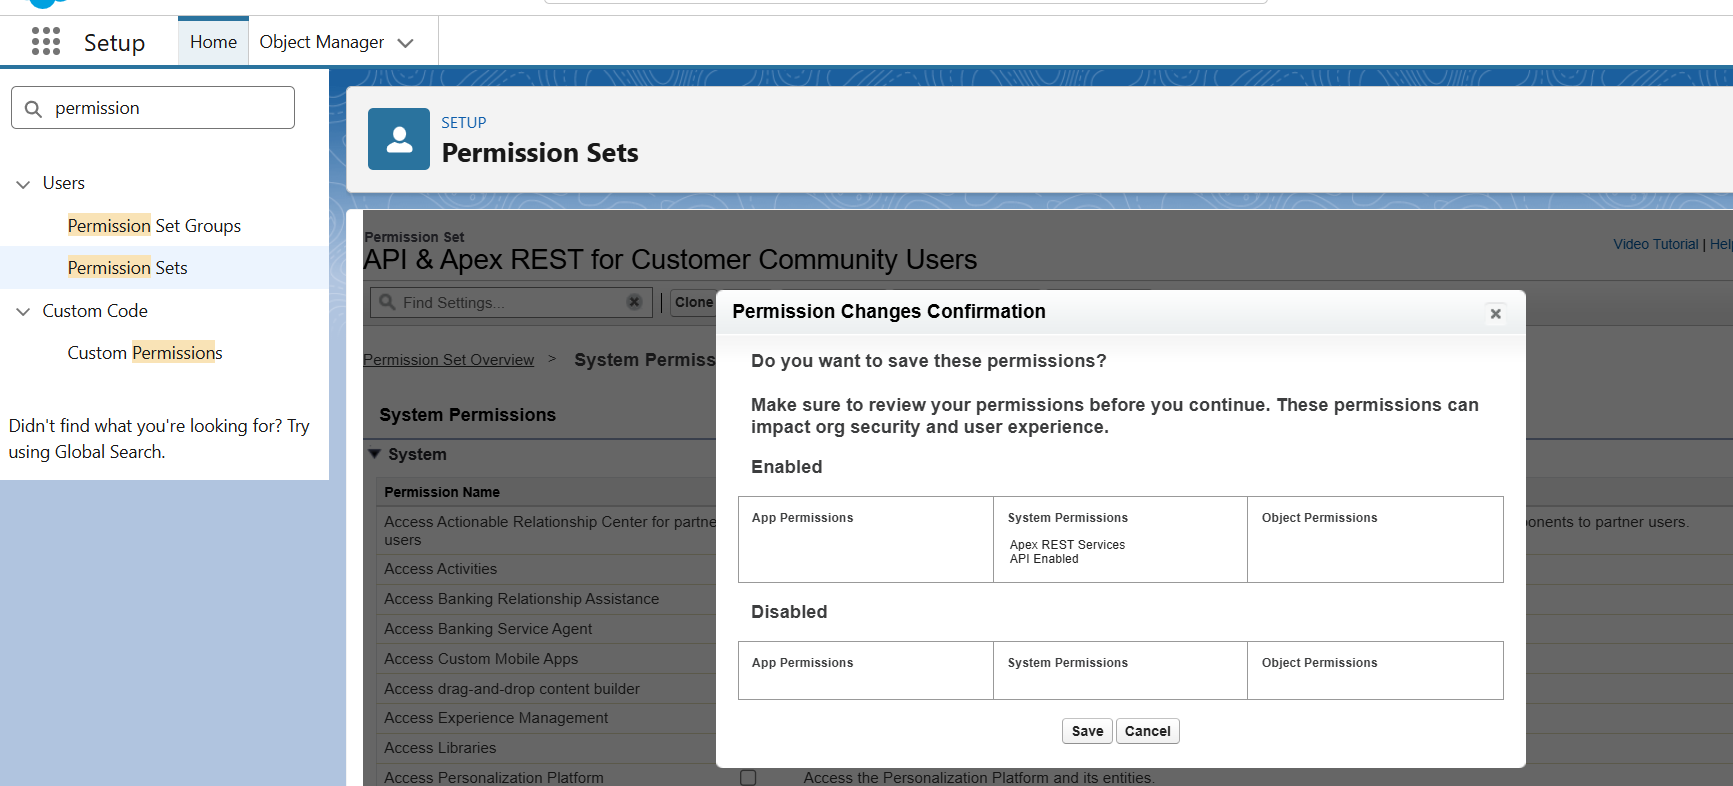Image resolution: width=1733 pixels, height=786 pixels.
Task: Open the Object Manager dropdown arrow
Action: pyautogui.click(x=405, y=43)
